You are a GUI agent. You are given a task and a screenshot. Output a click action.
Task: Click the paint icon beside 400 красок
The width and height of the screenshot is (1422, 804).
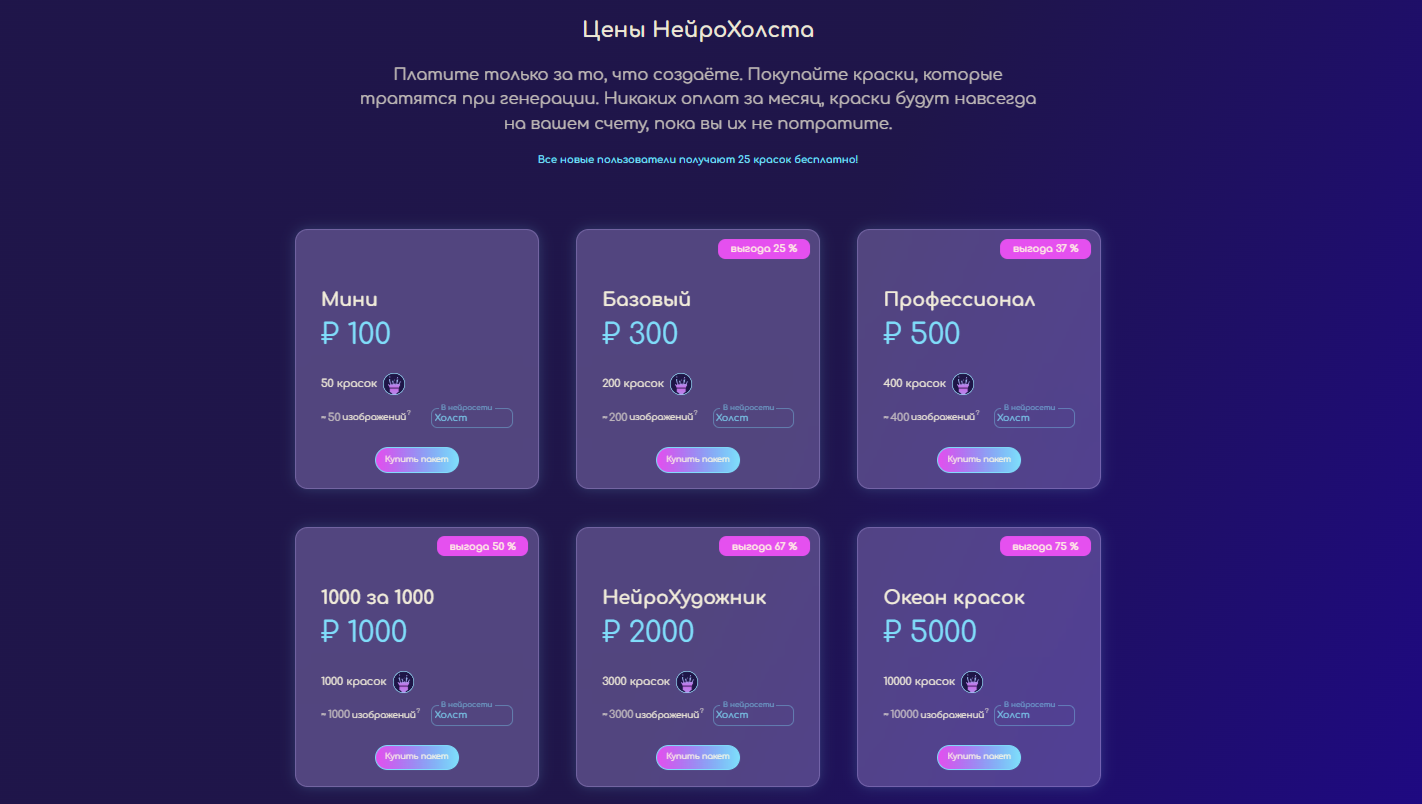(x=963, y=384)
